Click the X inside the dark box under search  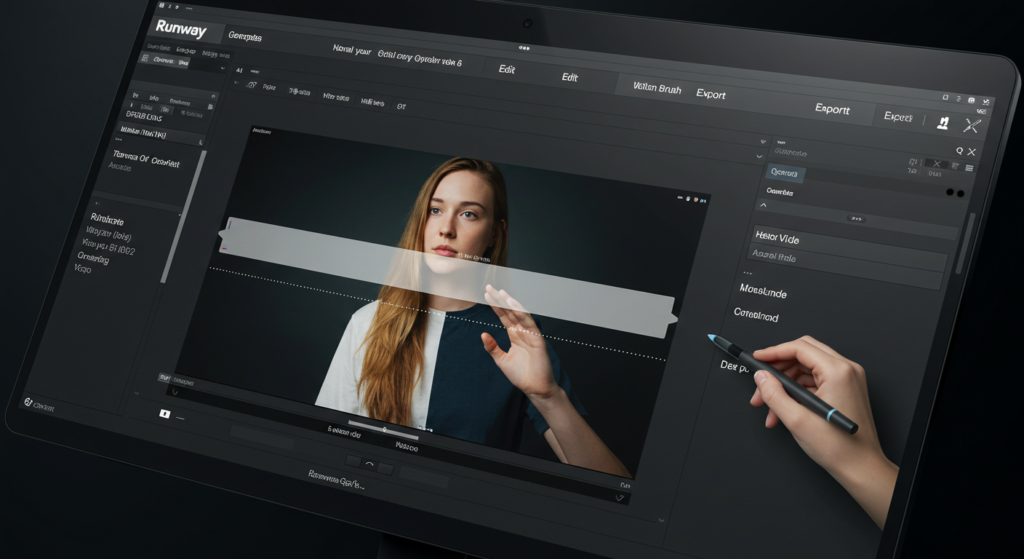point(936,163)
